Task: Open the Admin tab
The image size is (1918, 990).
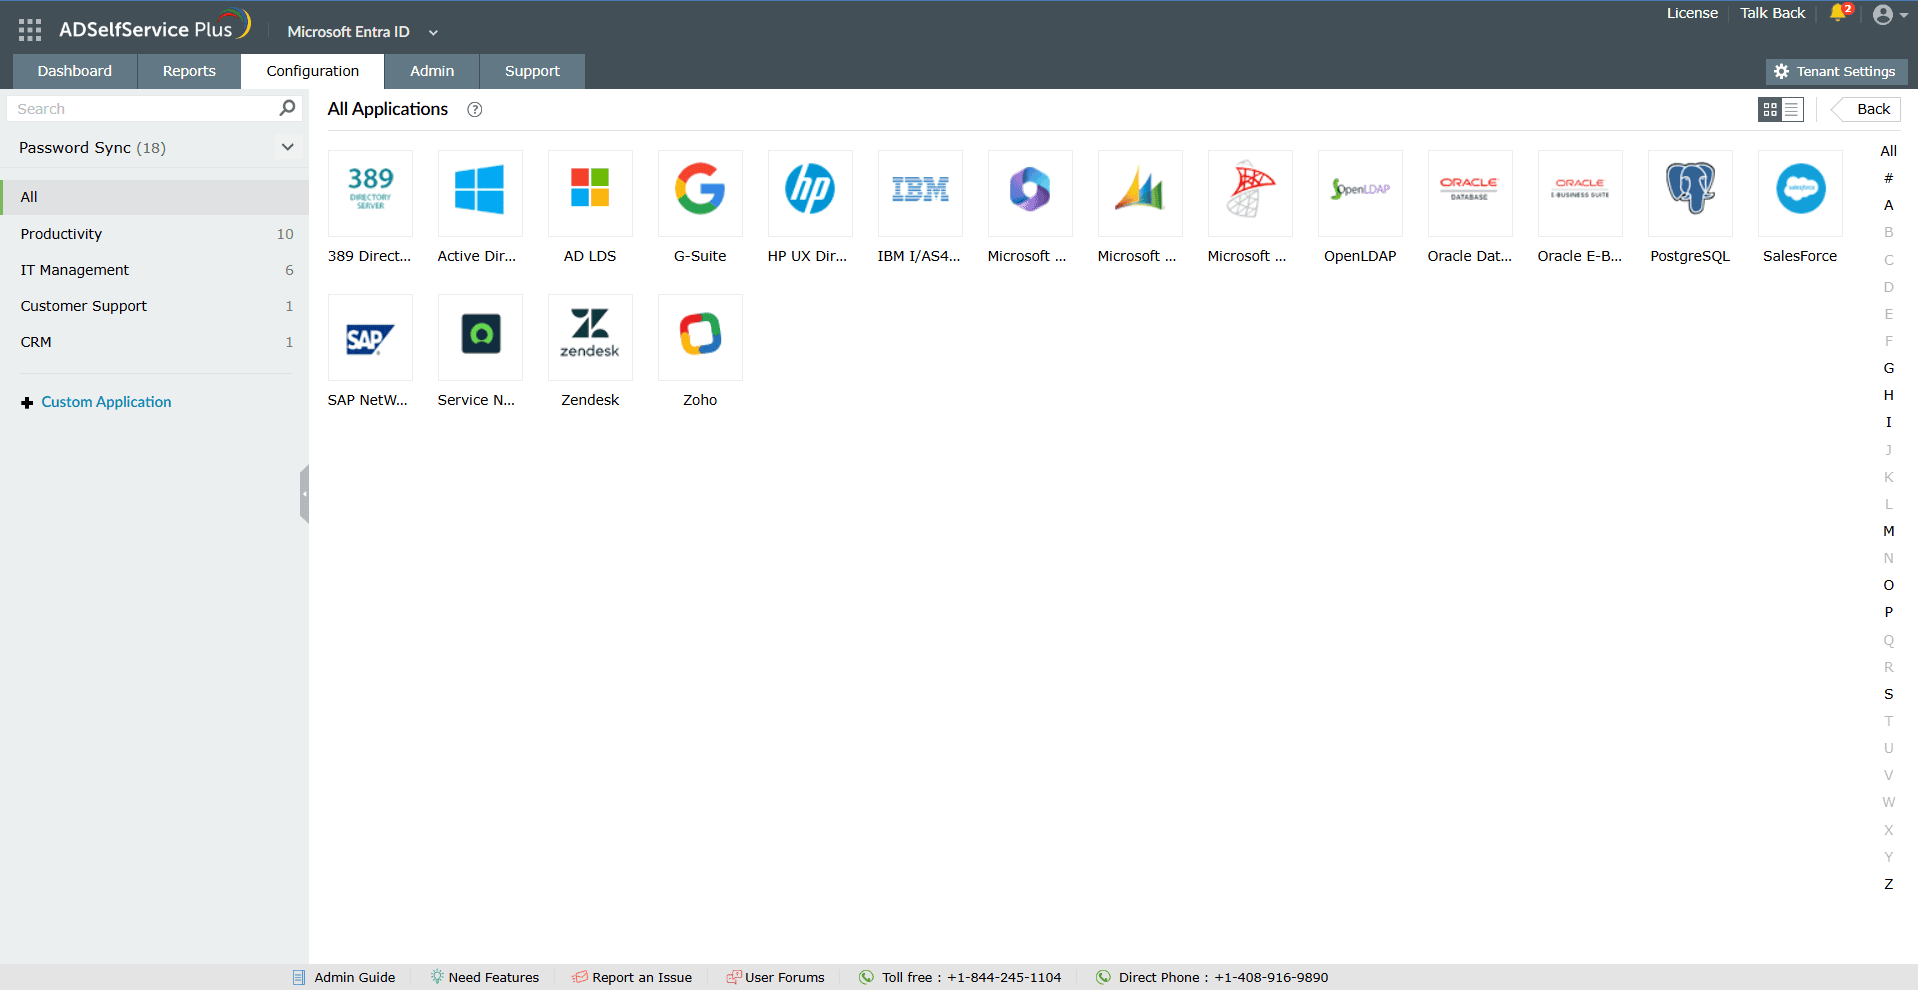Action: coord(432,71)
